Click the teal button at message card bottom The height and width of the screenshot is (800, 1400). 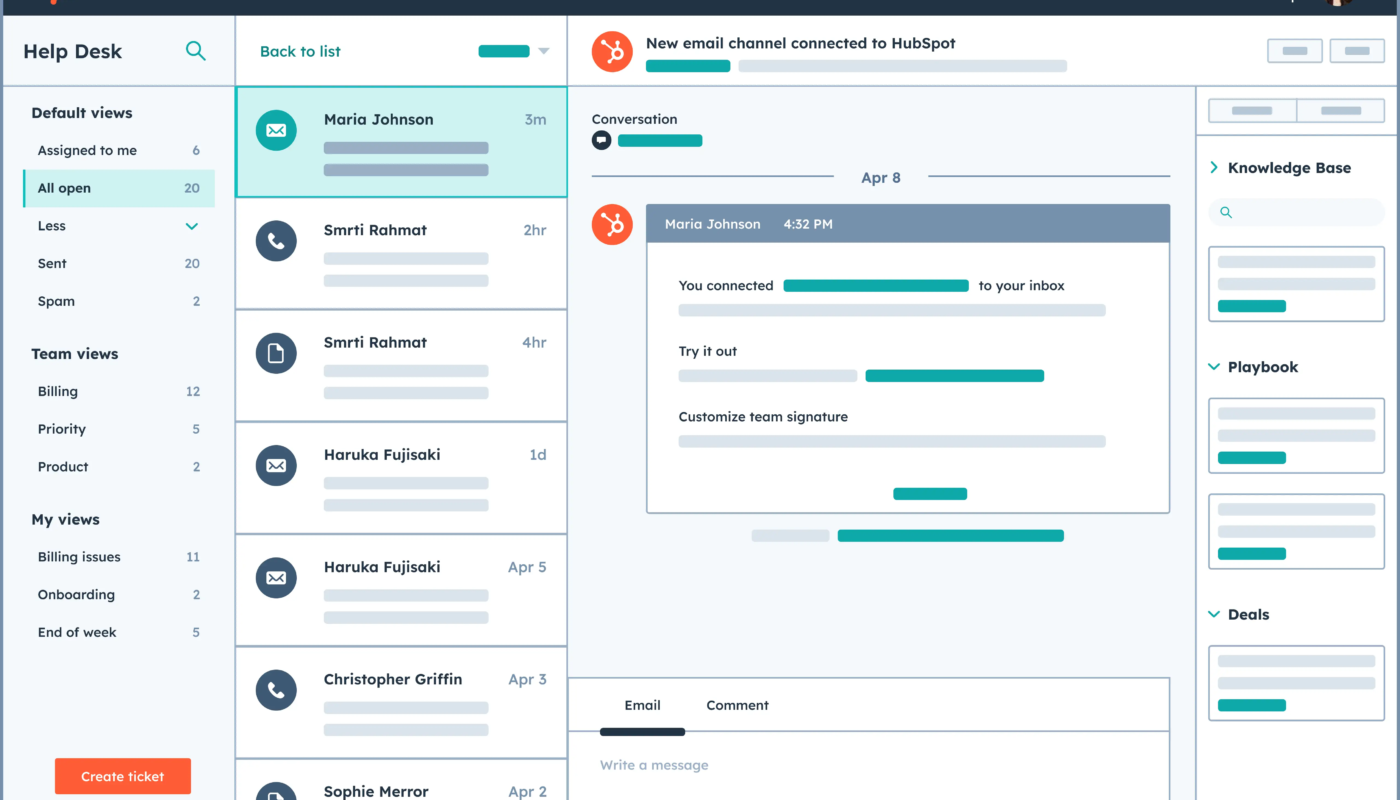click(x=930, y=494)
